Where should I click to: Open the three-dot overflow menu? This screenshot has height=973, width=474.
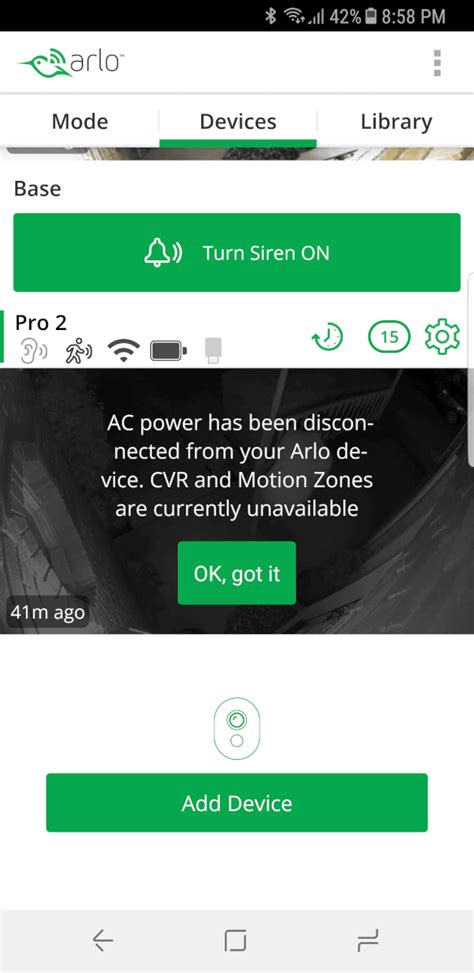(437, 63)
